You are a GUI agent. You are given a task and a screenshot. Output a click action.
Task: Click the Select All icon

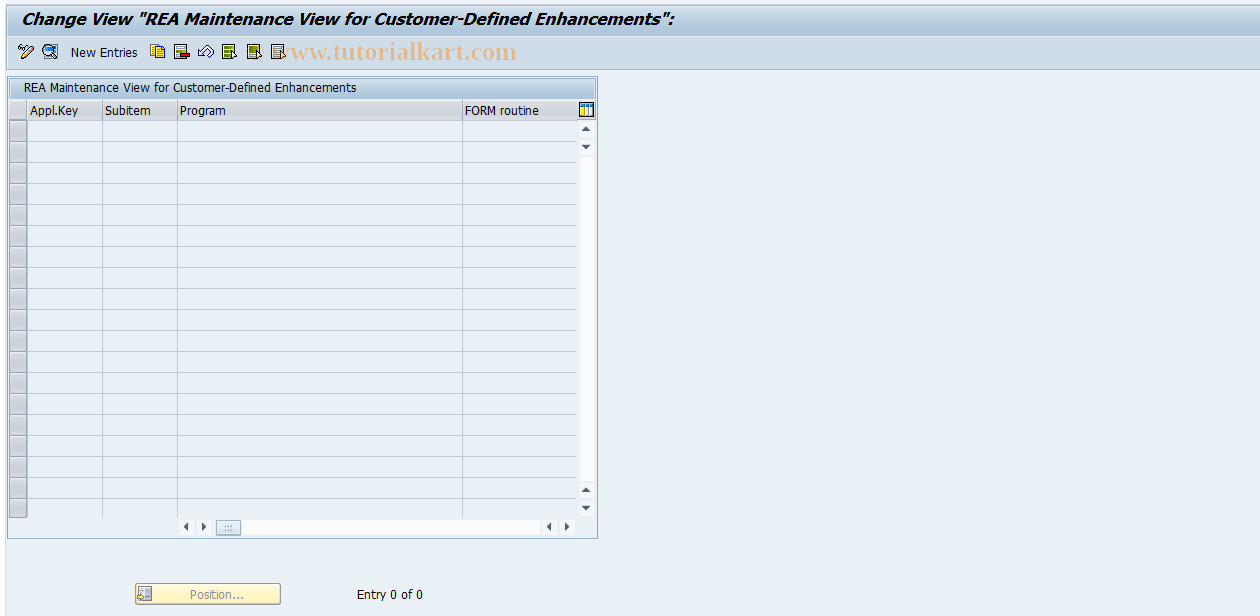(230, 52)
